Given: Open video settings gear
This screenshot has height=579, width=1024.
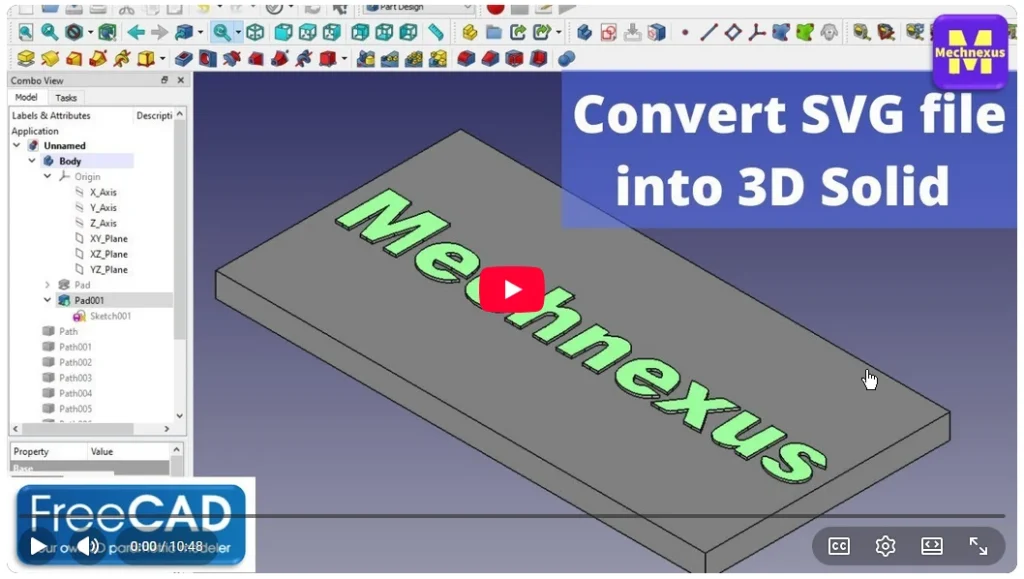Looking at the screenshot, I should [885, 546].
